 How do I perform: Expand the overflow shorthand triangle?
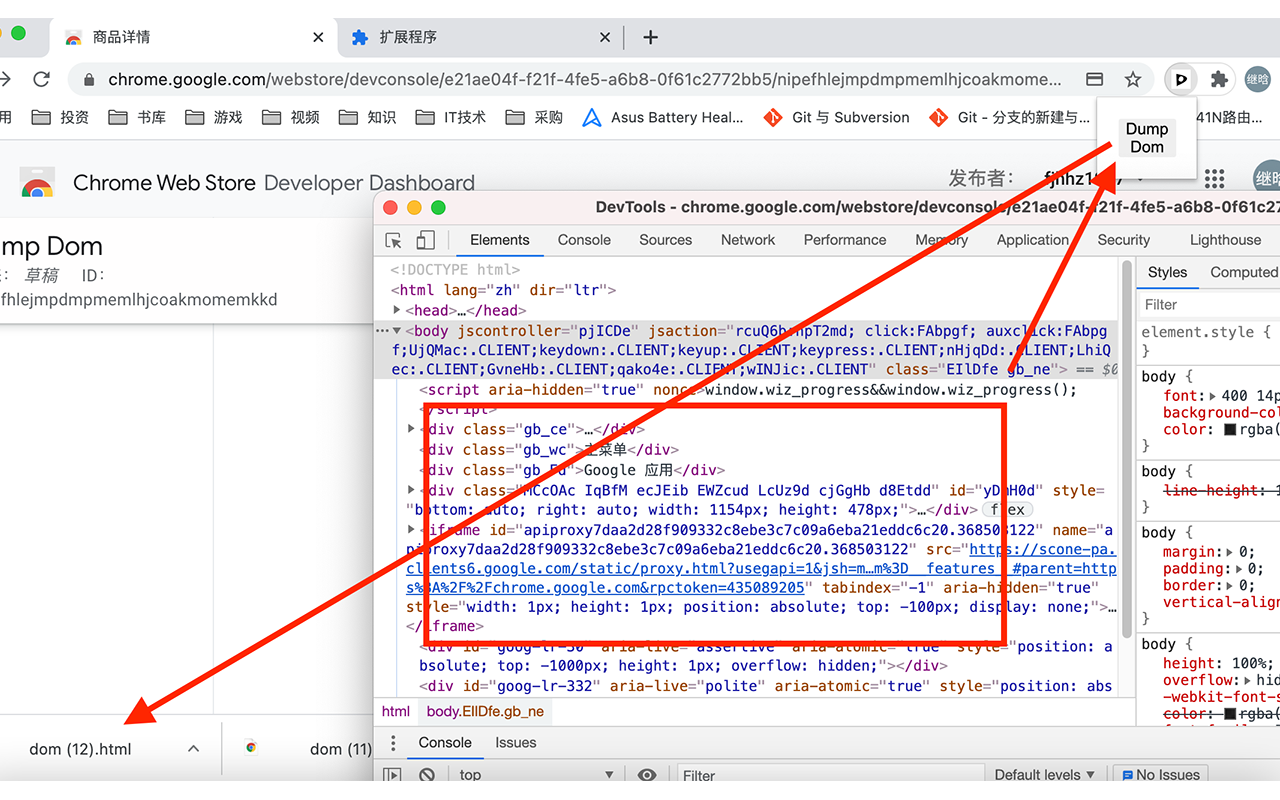[1247, 680]
